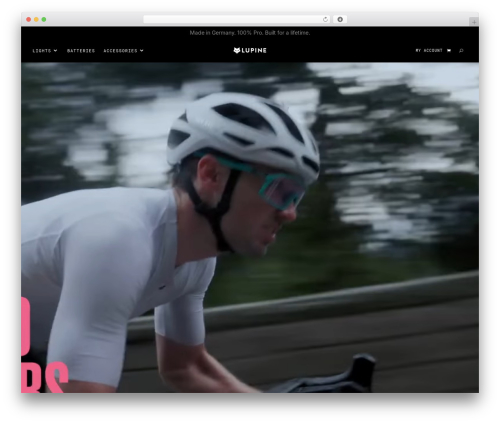Close the browser window
Viewport: 500px width, 423px height.
(x=29, y=19)
